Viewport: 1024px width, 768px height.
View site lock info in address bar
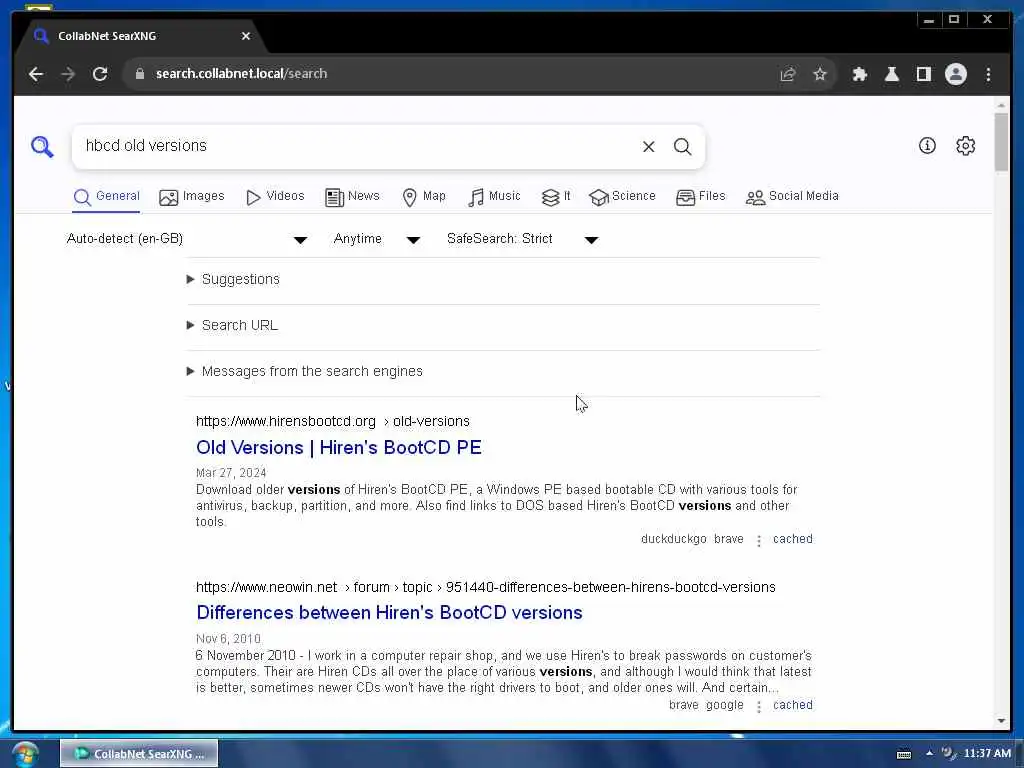[x=139, y=74]
